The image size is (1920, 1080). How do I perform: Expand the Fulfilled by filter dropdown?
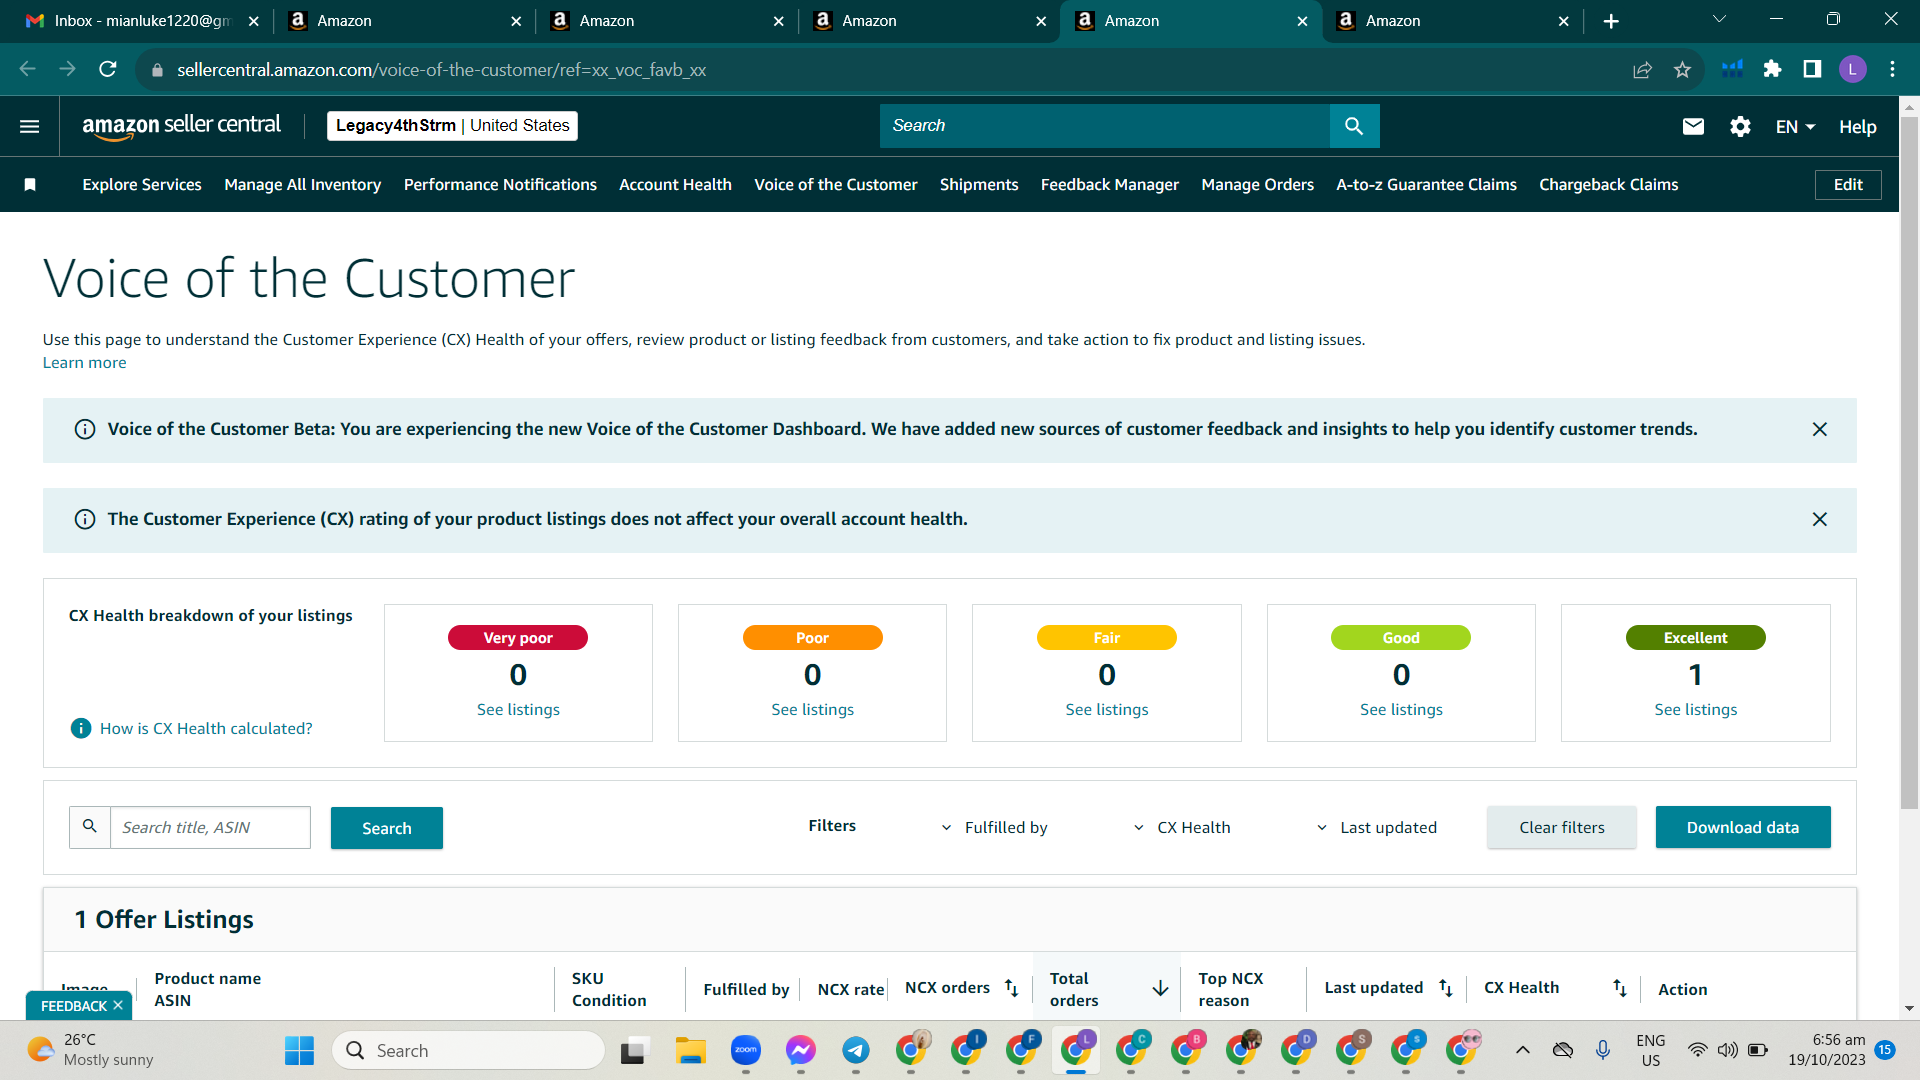coord(995,828)
